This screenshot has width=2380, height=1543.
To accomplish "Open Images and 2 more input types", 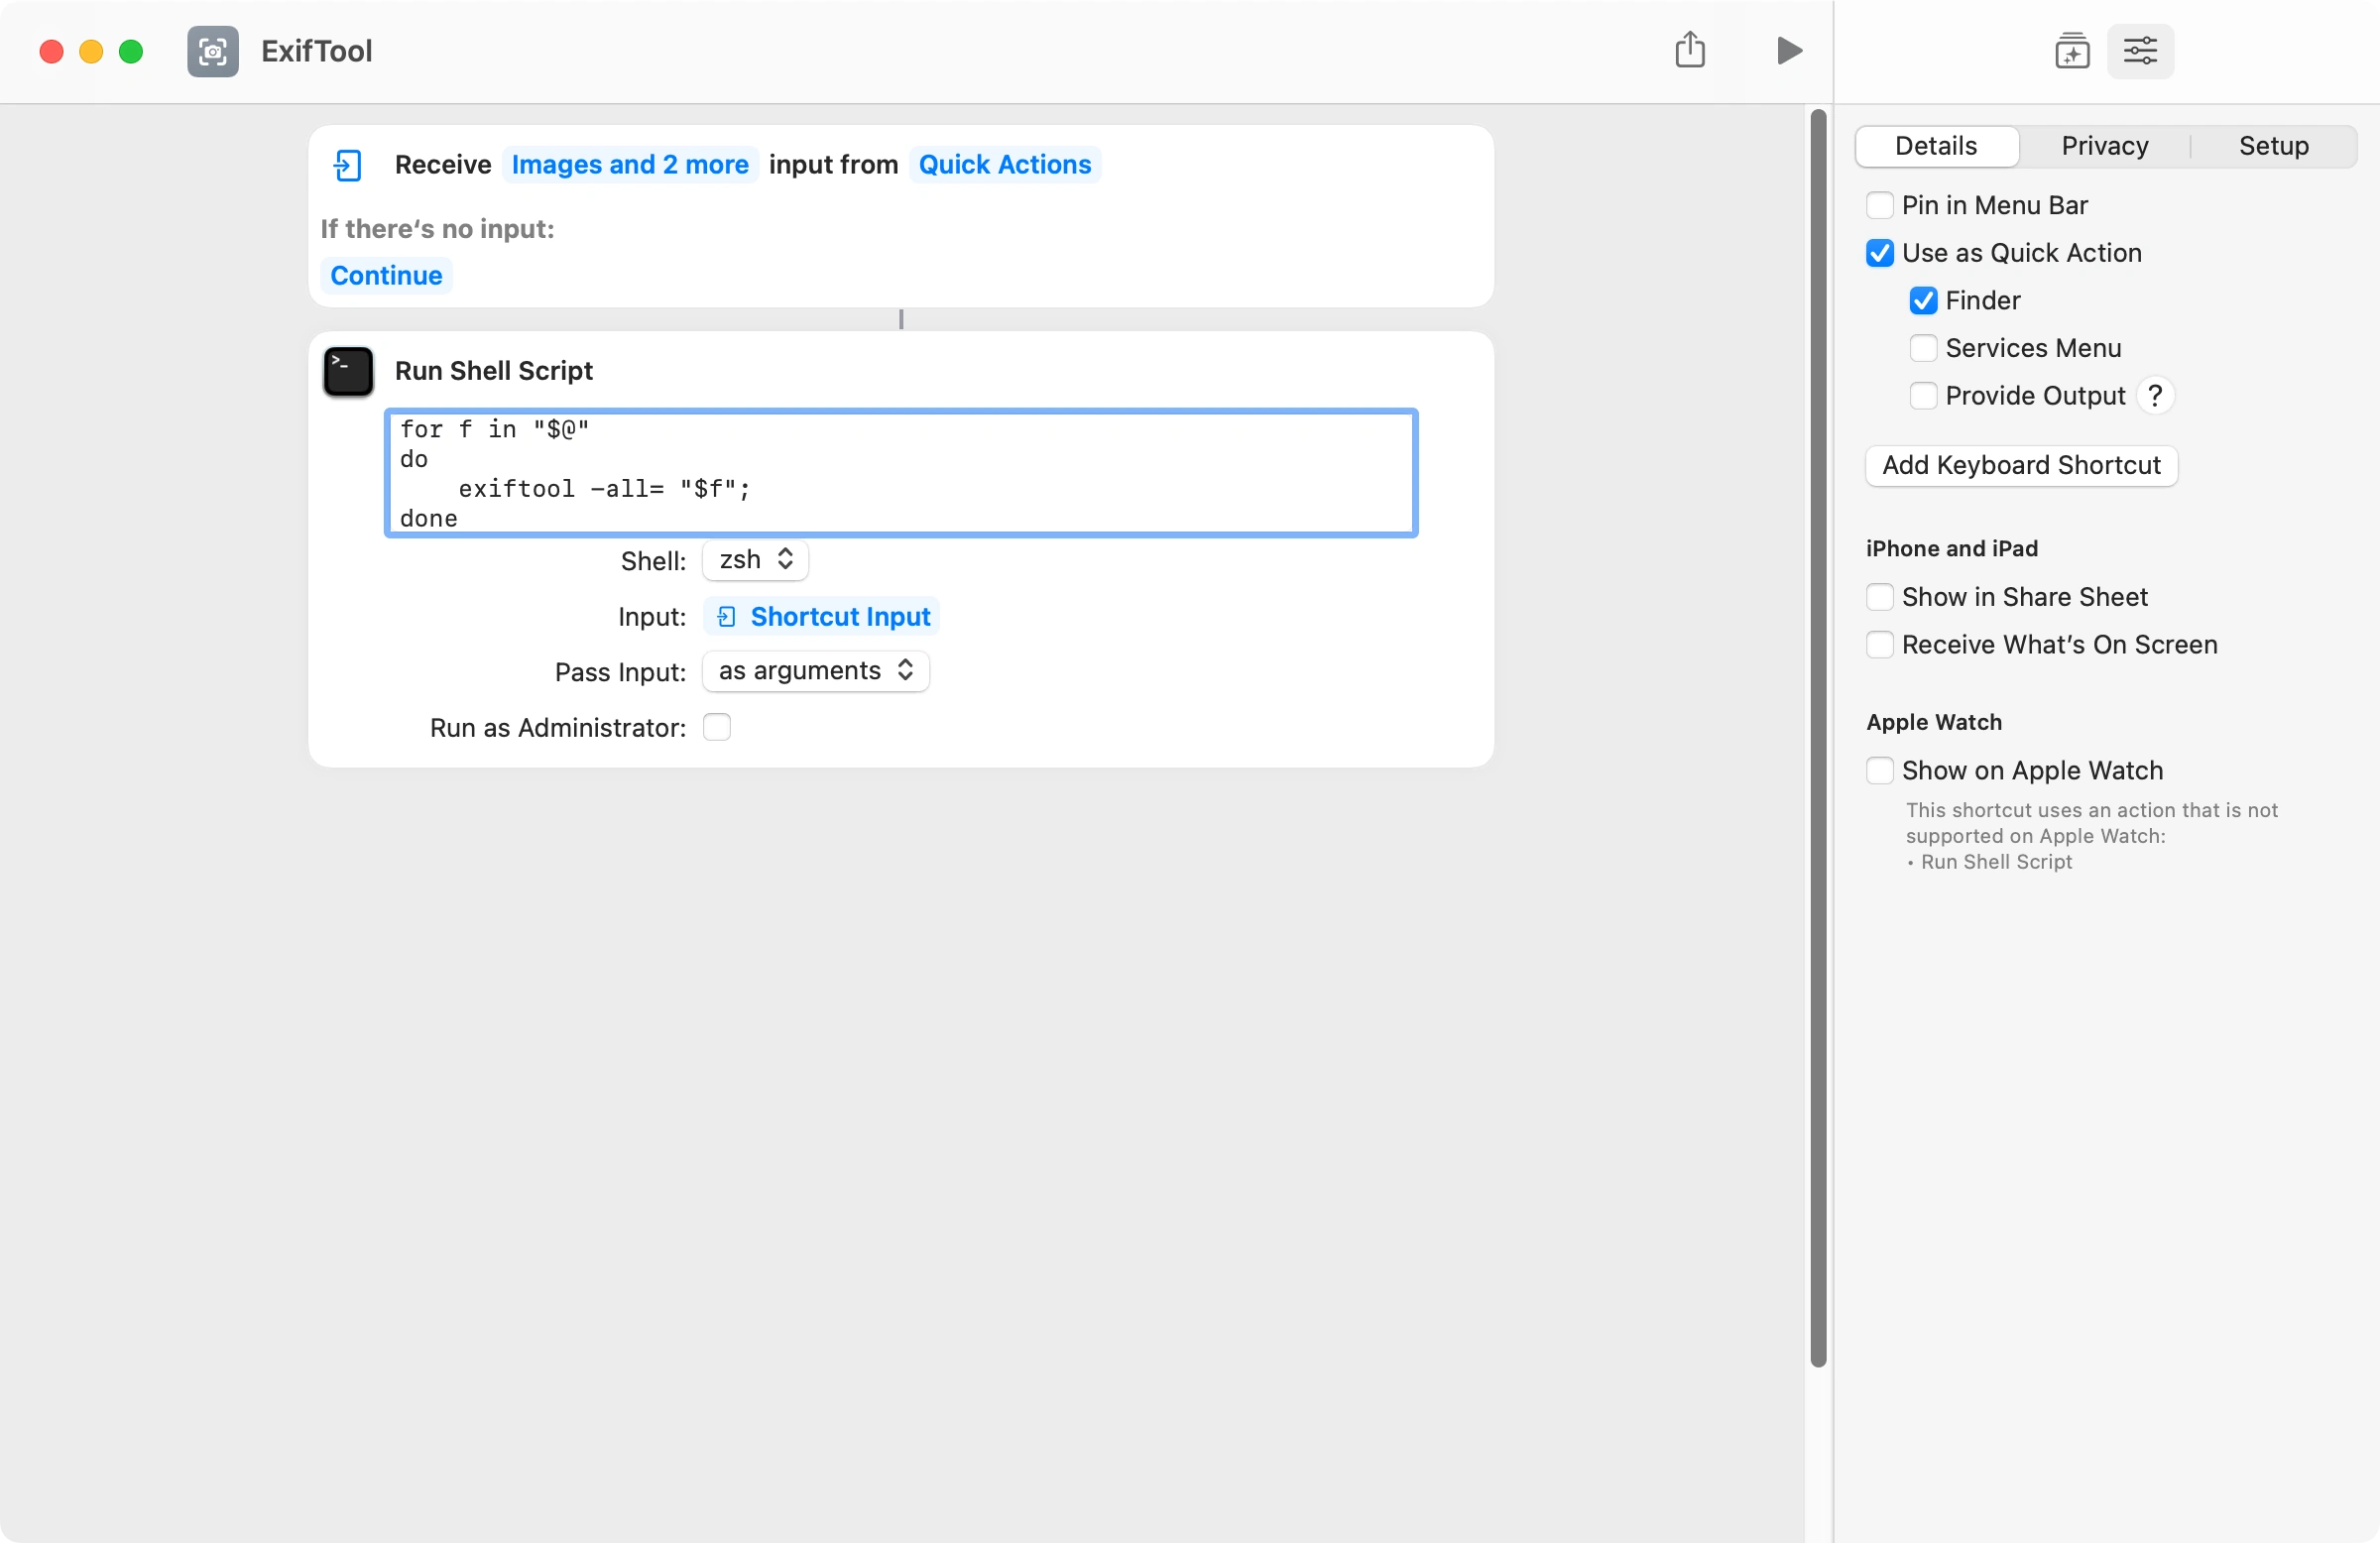I will 629,165.
